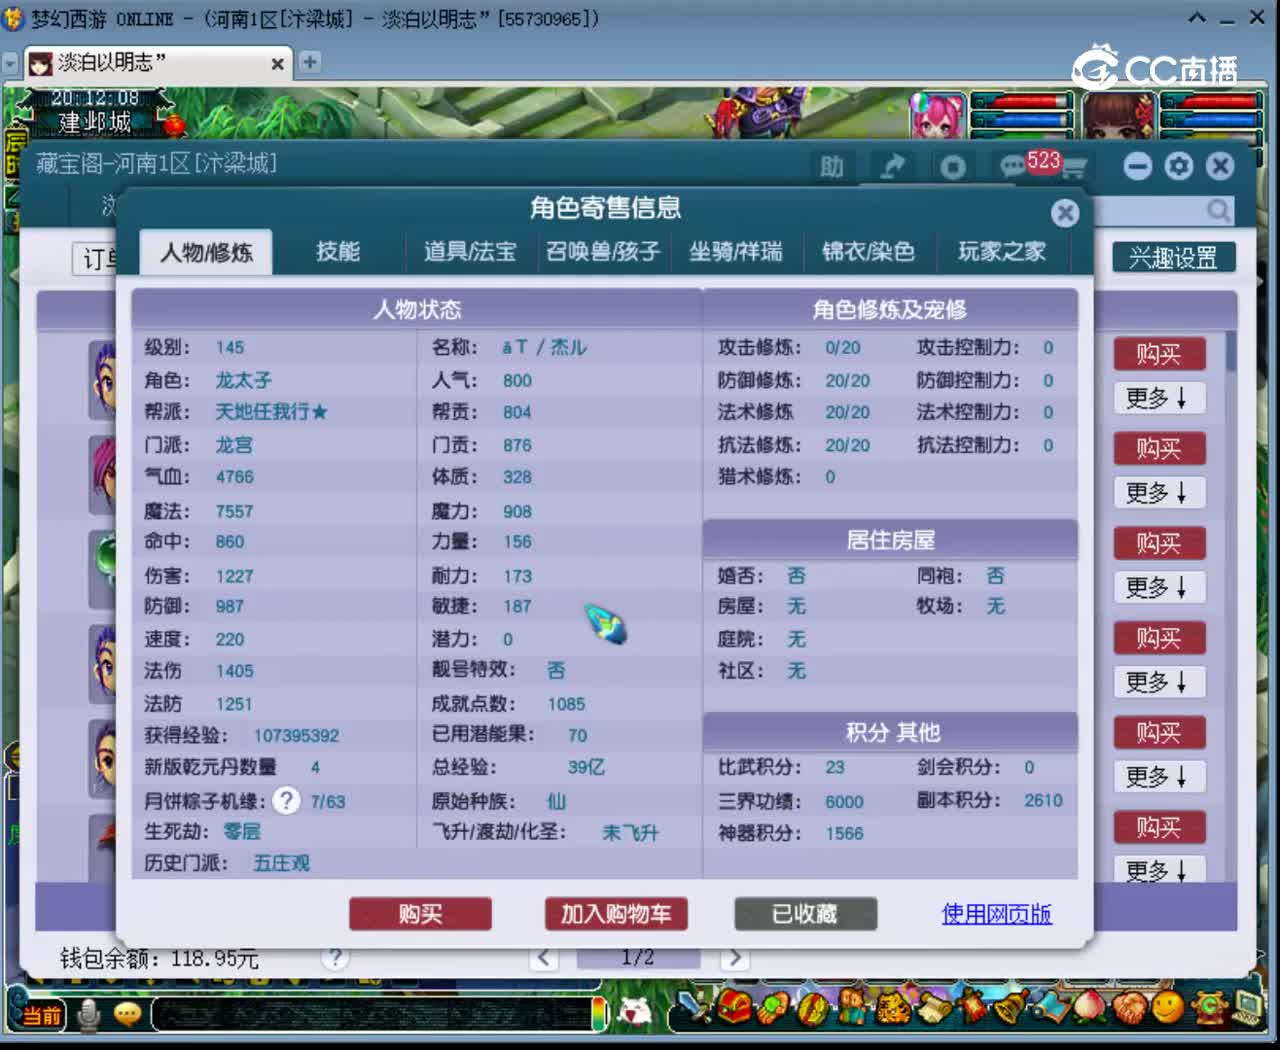Switch to the 锦衣/染色 tab
The width and height of the screenshot is (1280, 1050).
(868, 252)
